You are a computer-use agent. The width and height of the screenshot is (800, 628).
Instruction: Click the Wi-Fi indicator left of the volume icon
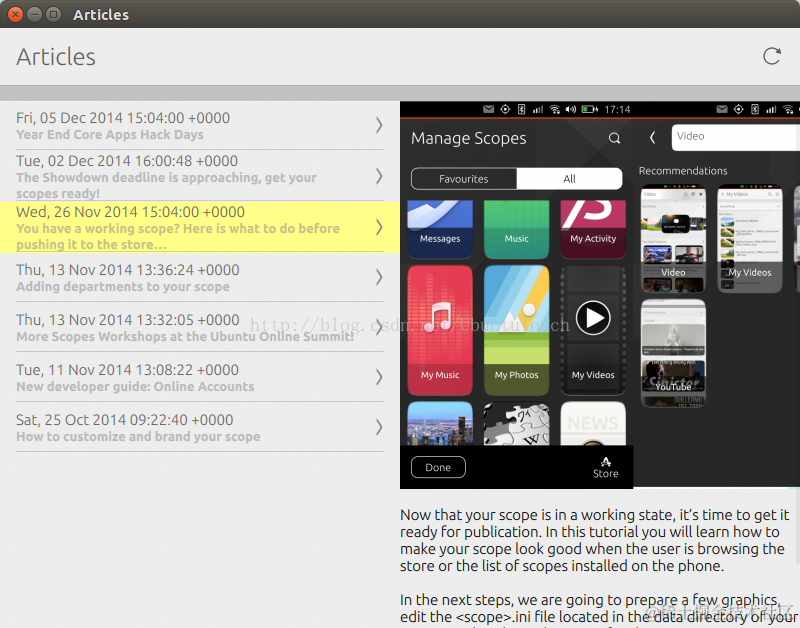pyautogui.click(x=555, y=109)
